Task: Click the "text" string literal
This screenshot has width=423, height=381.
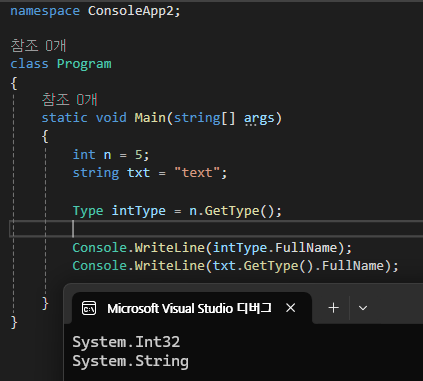Action: 197,173
